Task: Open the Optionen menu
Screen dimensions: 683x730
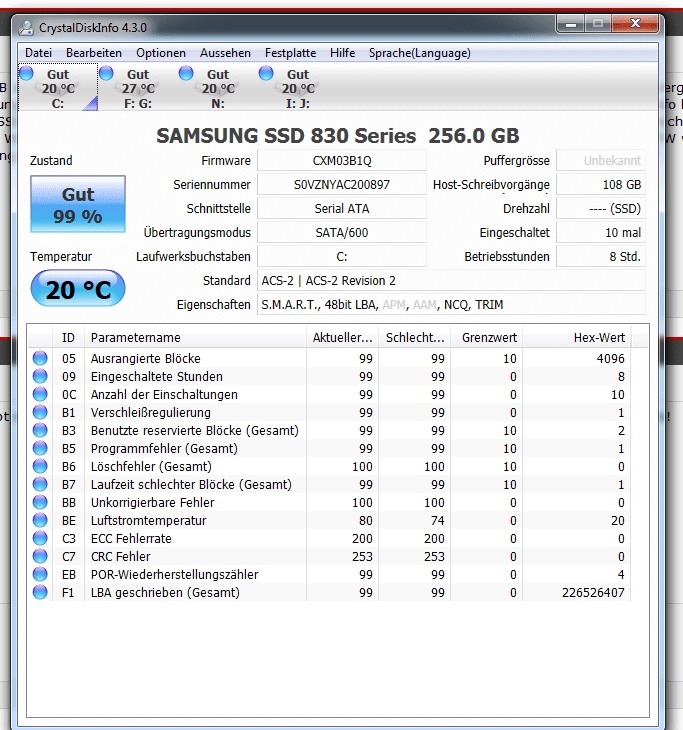Action: [x=161, y=53]
